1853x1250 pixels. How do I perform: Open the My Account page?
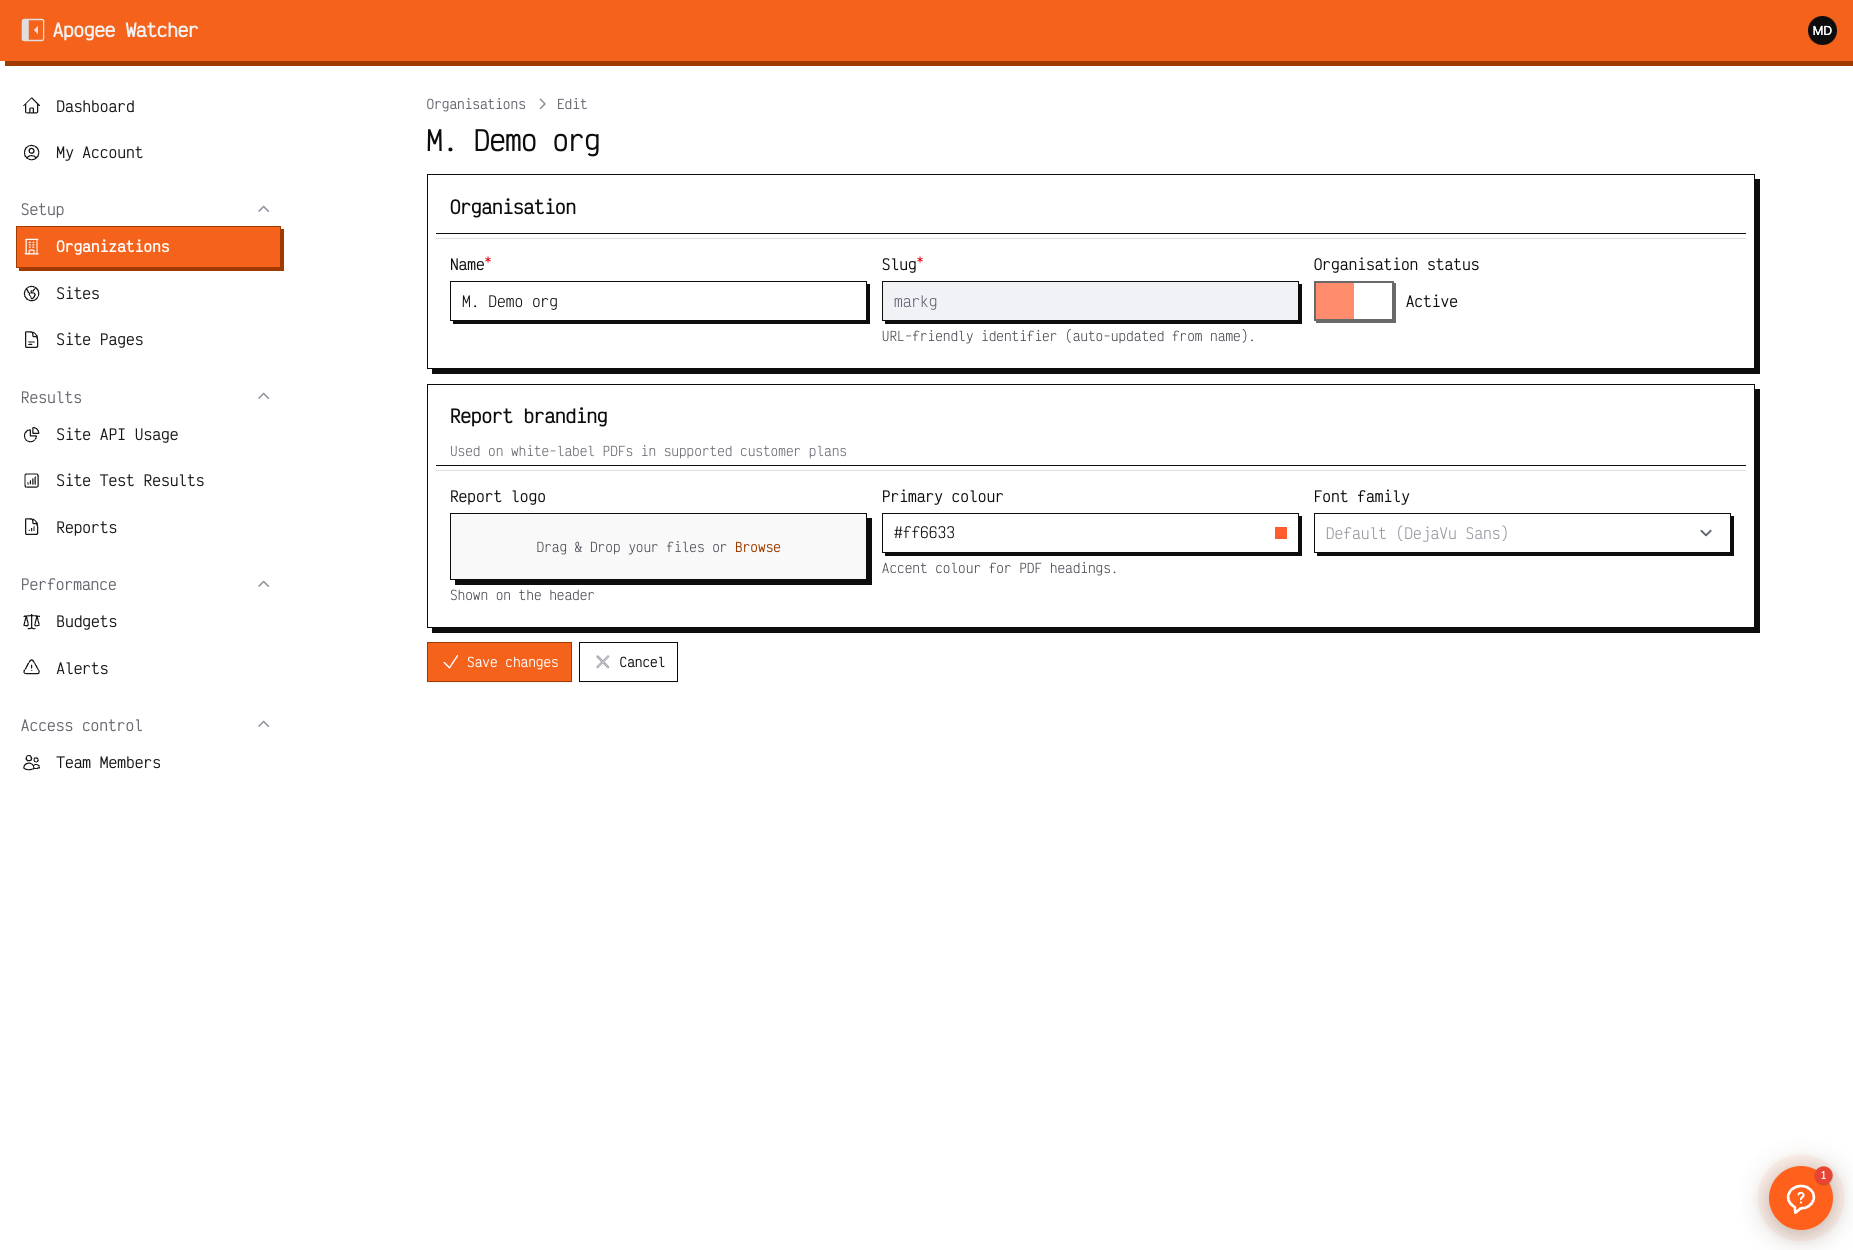point(149,152)
